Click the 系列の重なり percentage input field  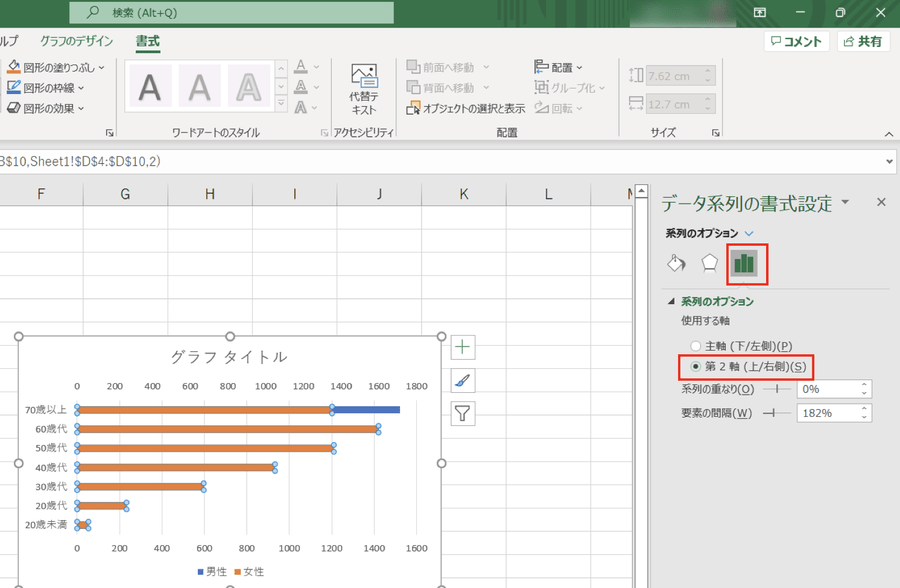(x=826, y=388)
